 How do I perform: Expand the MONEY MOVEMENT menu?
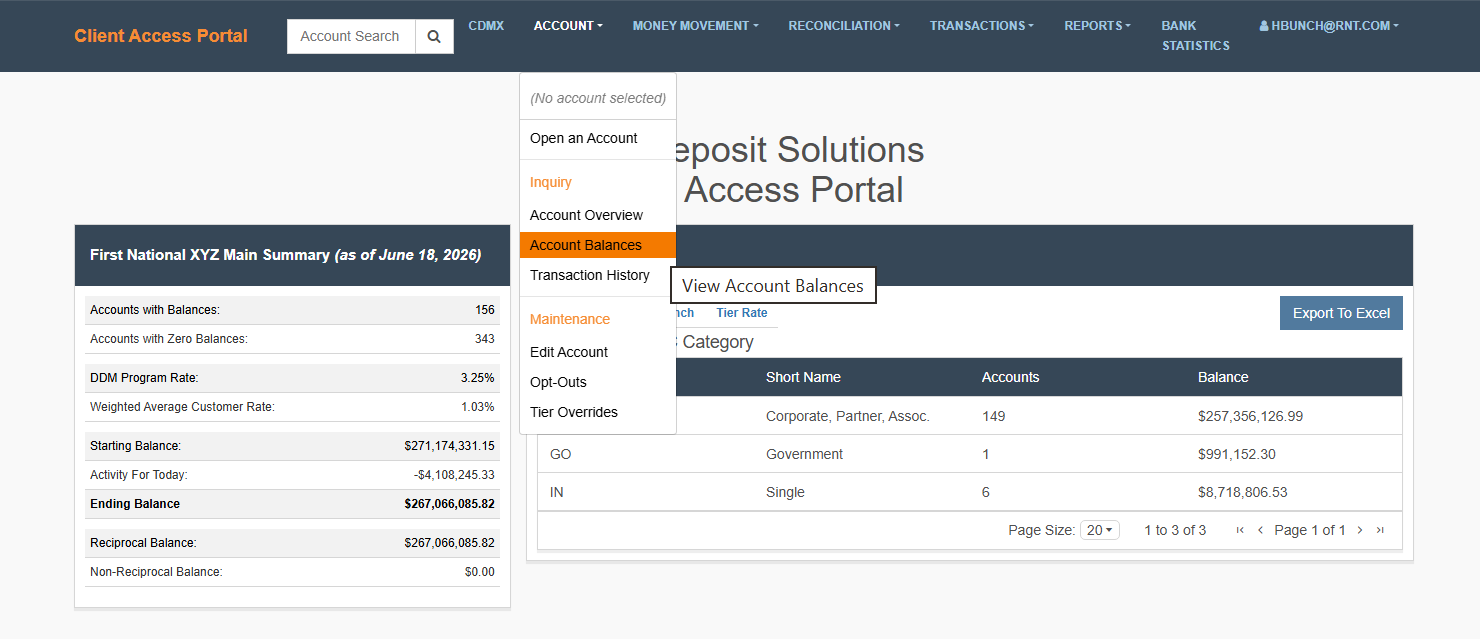tap(695, 26)
